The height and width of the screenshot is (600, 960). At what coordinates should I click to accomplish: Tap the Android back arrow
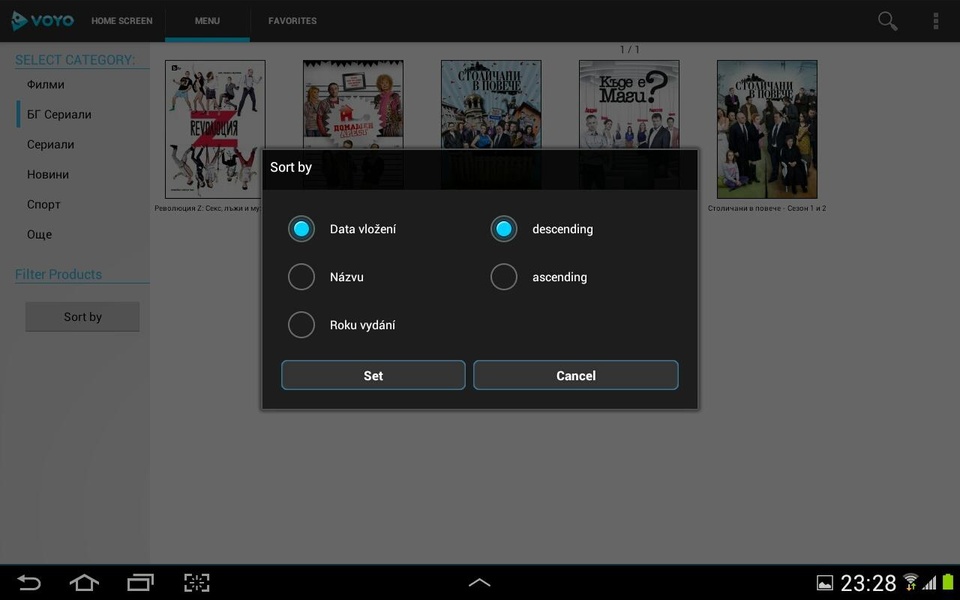[x=28, y=582]
